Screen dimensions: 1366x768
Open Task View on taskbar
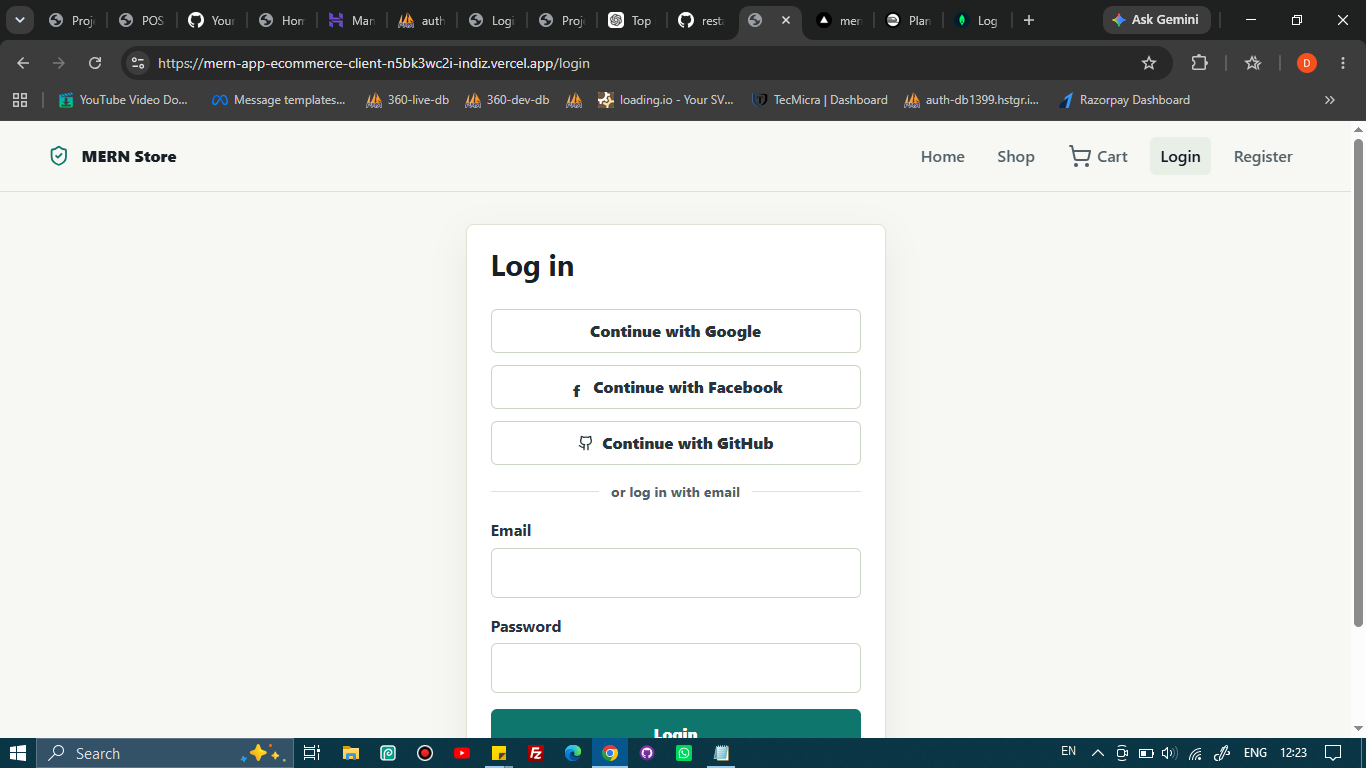(312, 753)
